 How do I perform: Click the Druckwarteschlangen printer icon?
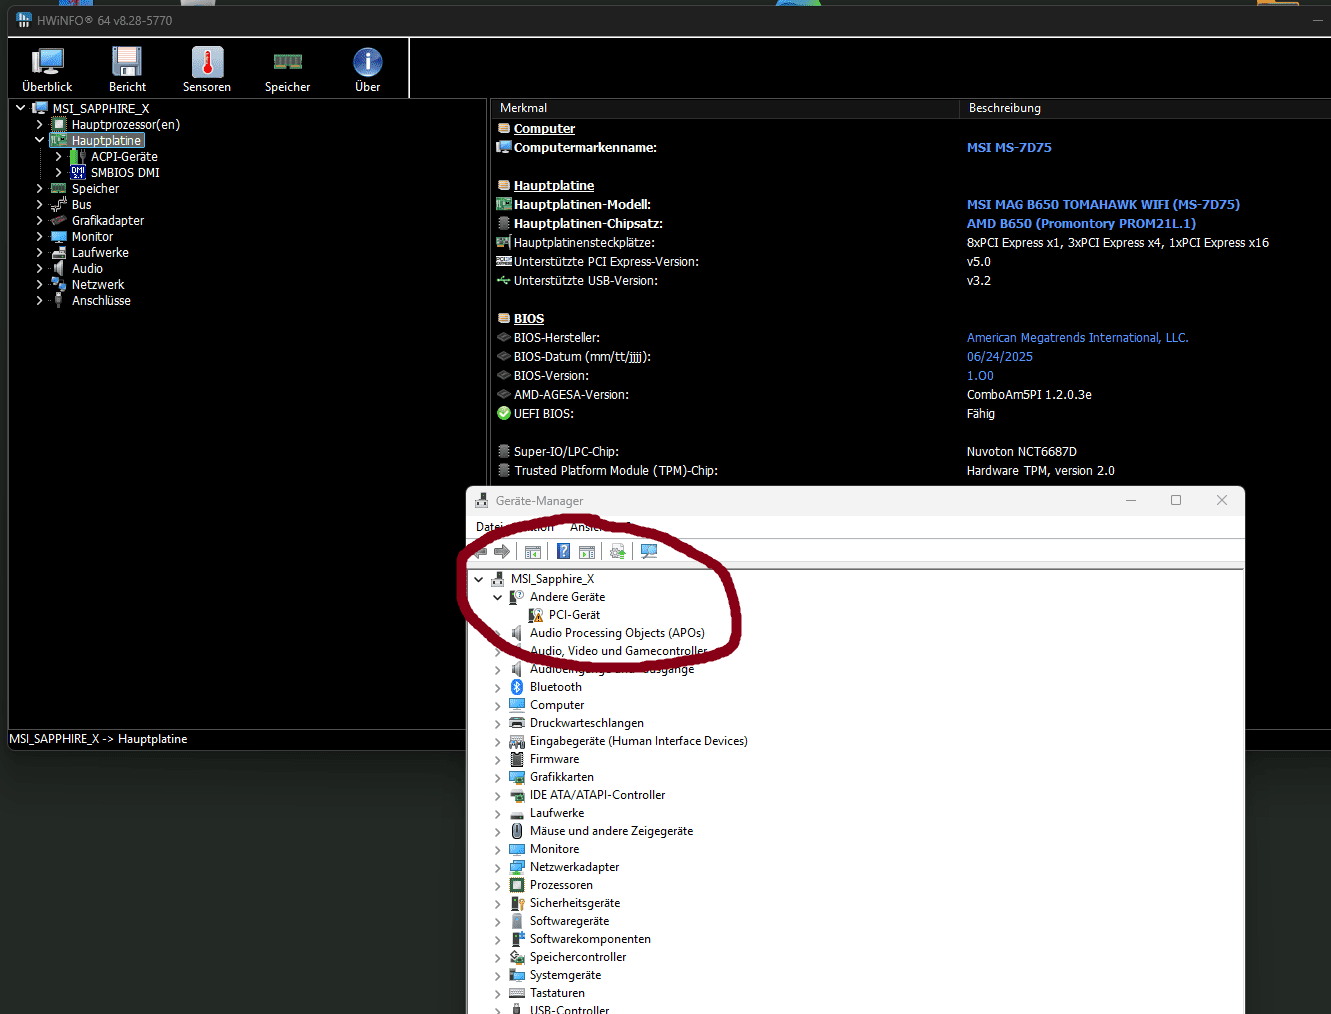click(517, 723)
